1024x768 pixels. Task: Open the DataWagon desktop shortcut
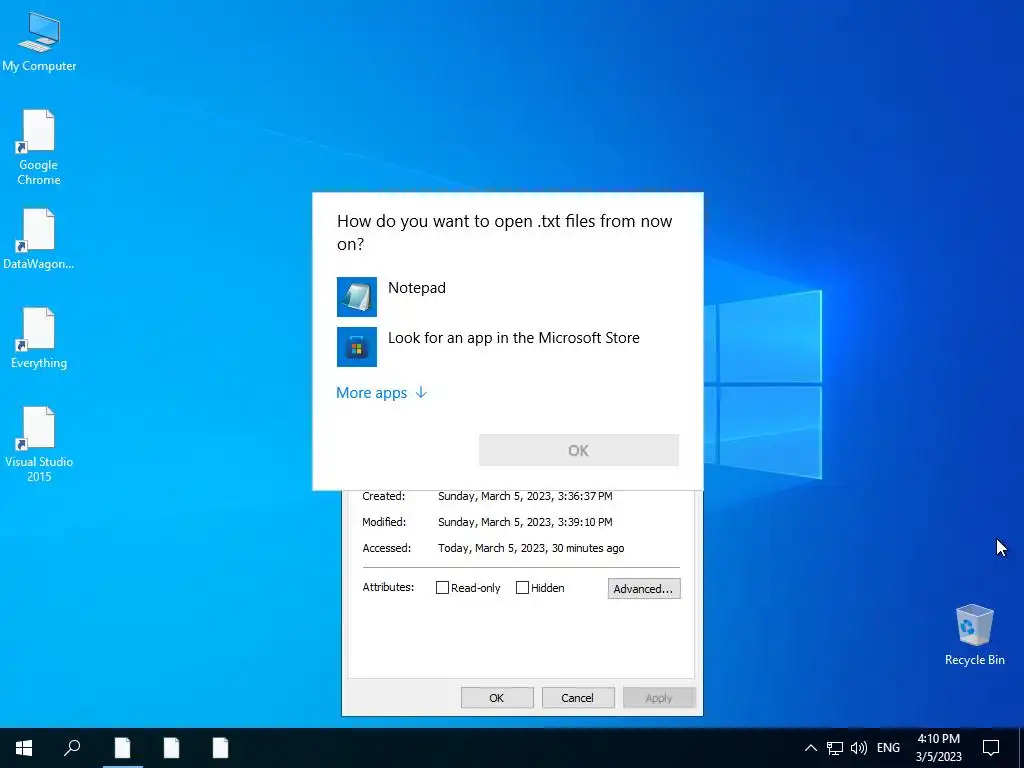(x=39, y=239)
